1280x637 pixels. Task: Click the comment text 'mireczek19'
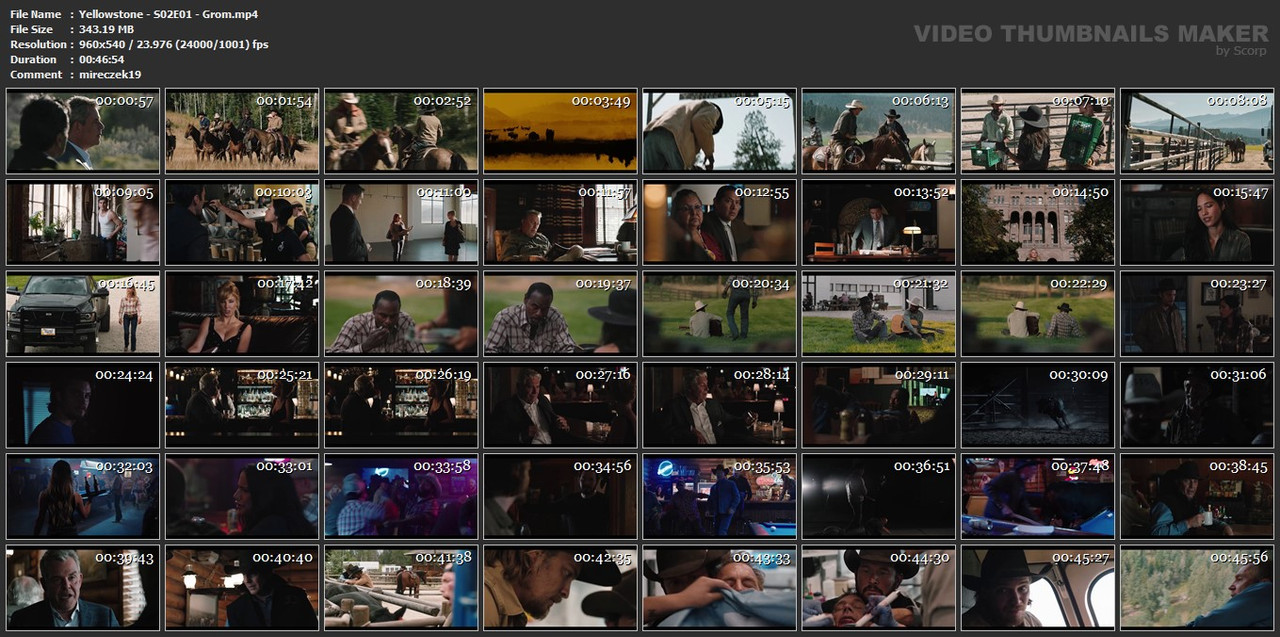pos(109,74)
